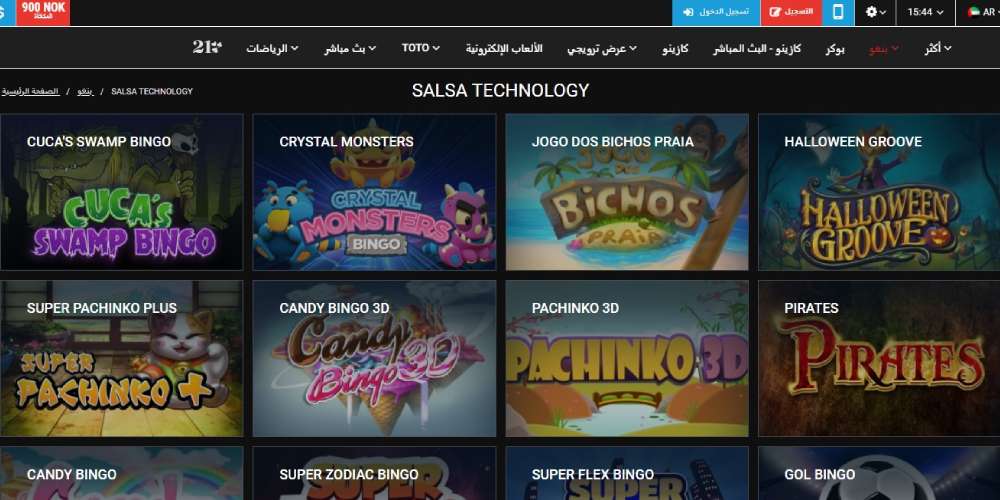
Task: Open the بوكر poker menu item
Action: coord(835,48)
